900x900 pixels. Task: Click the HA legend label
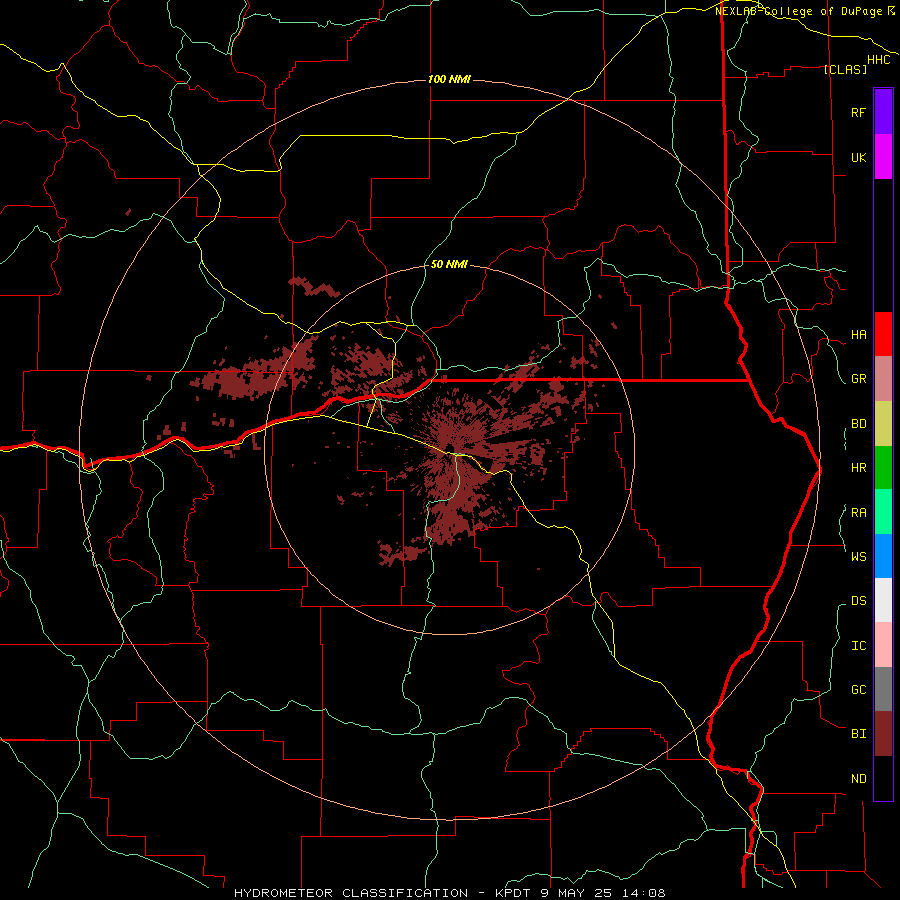[x=858, y=335]
